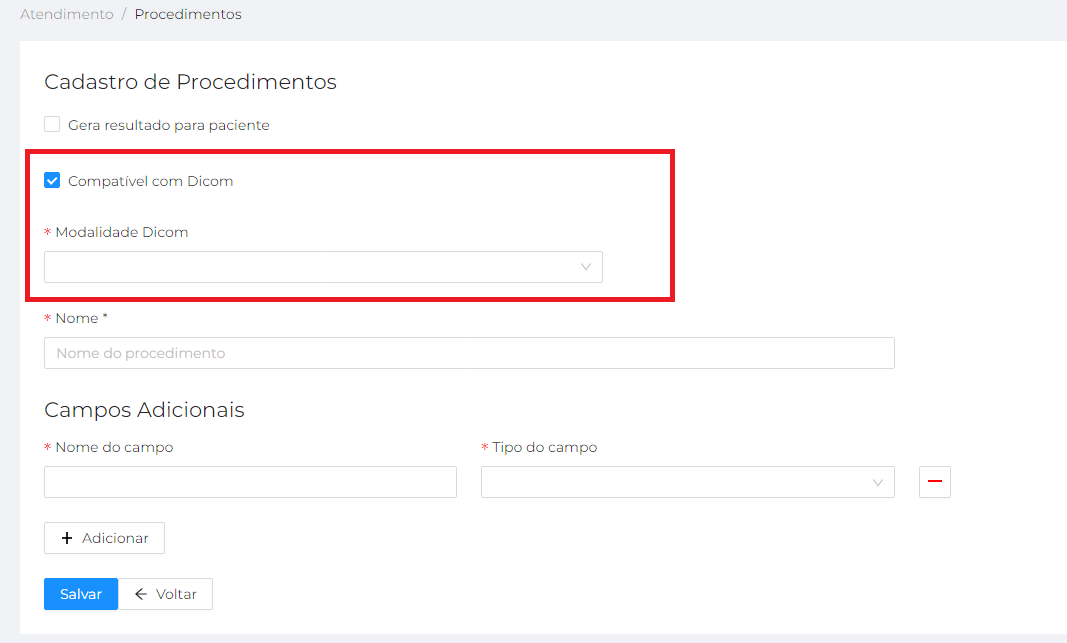
Task: Click the chevron arrow in Tipo do campo
Action: pyautogui.click(x=878, y=482)
